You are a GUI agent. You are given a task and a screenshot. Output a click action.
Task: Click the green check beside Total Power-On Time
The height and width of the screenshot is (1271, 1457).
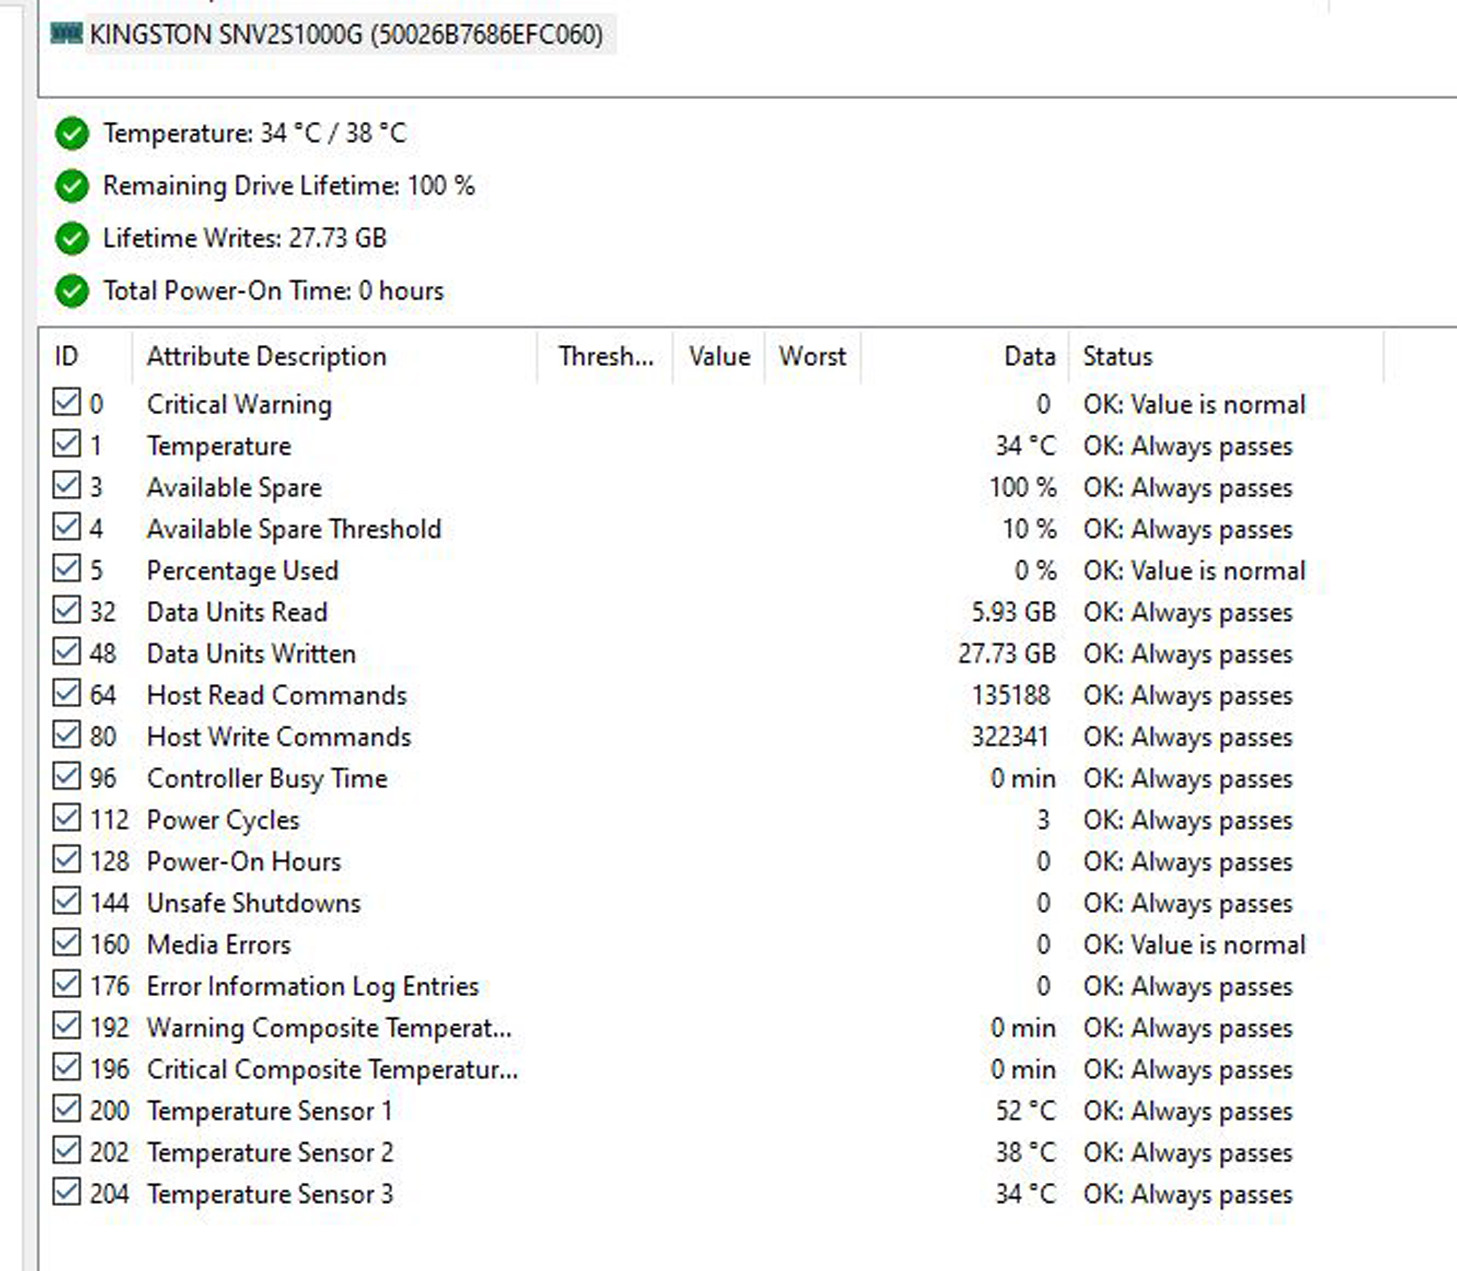click(72, 291)
